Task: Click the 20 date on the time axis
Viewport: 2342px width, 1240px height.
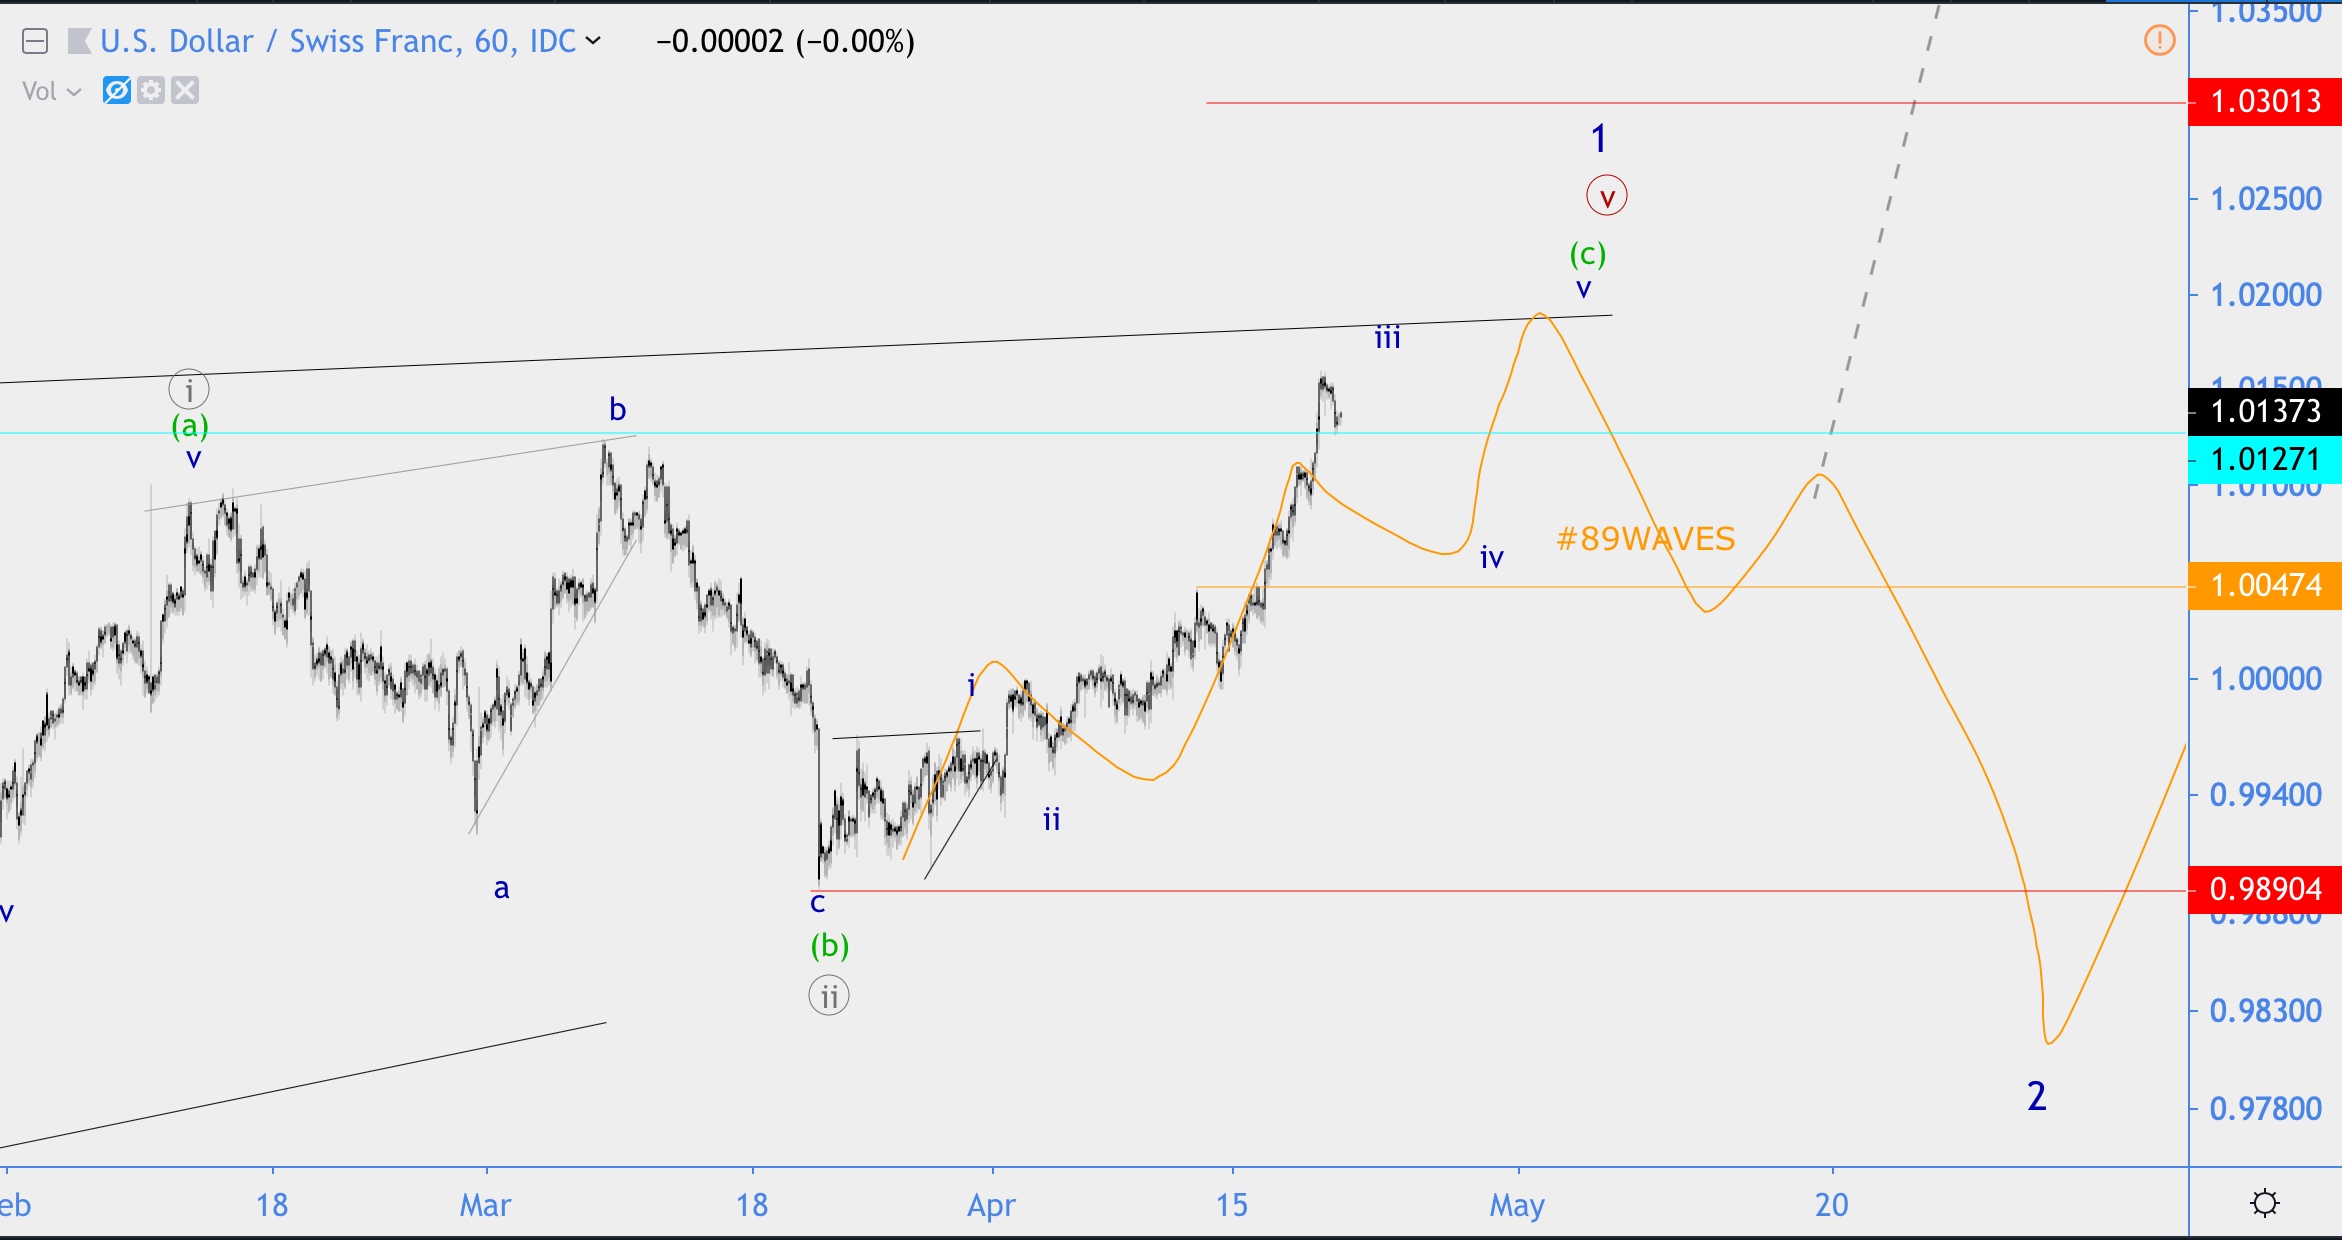Action: [x=1832, y=1205]
